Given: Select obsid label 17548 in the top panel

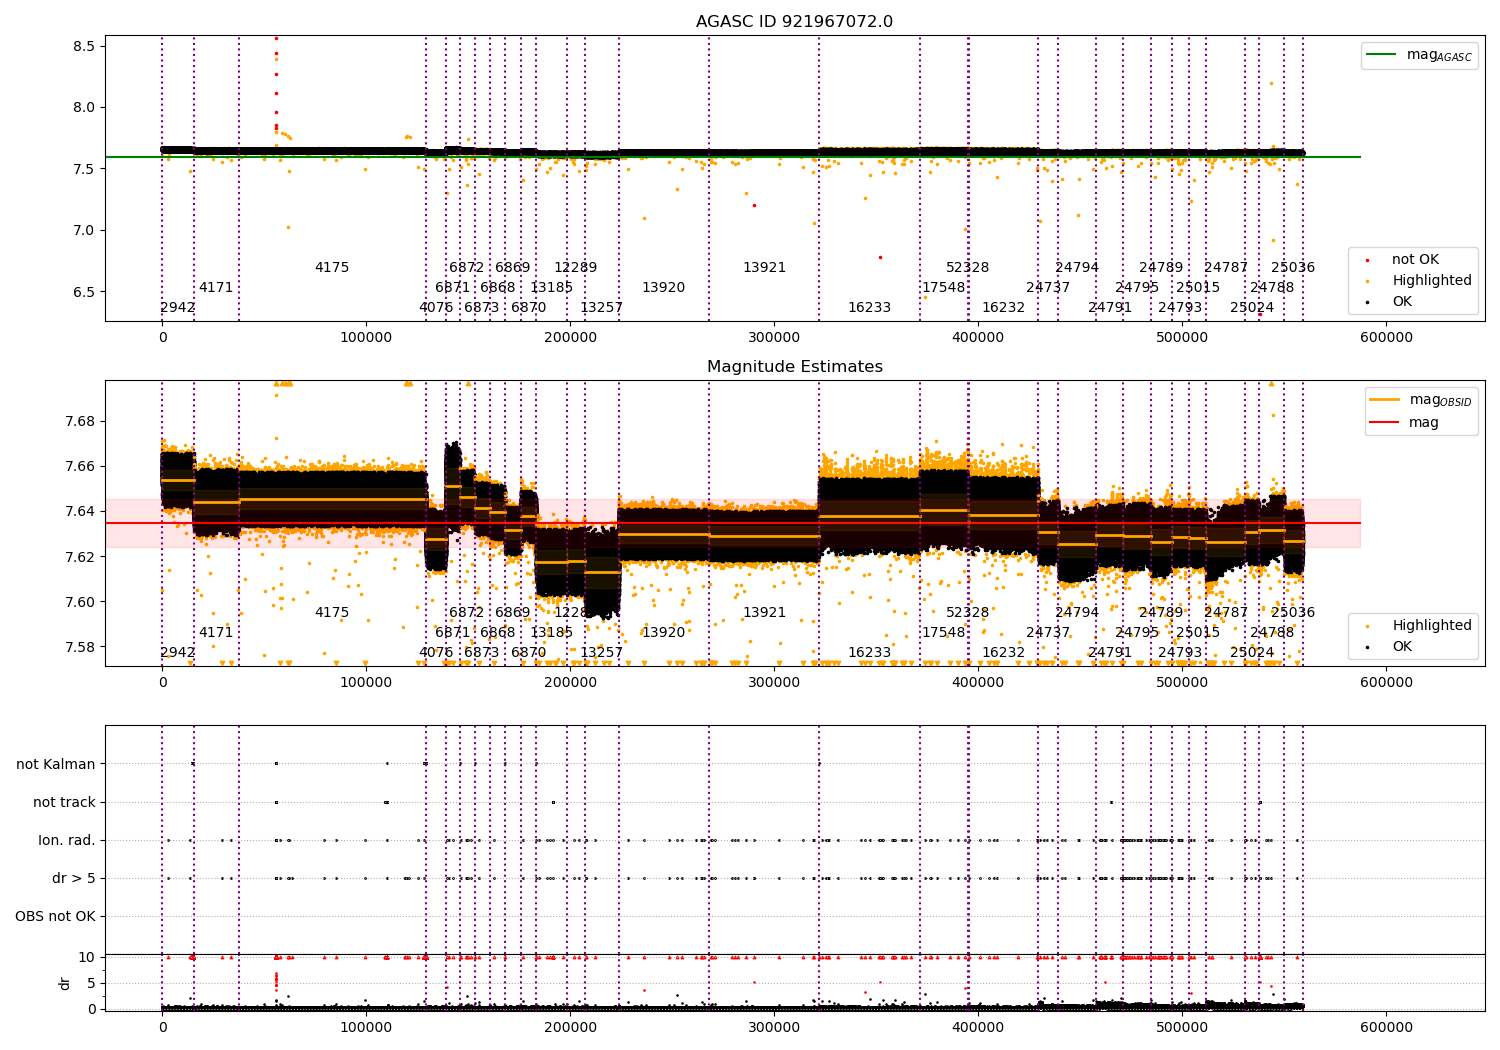Looking at the screenshot, I should pyautogui.click(x=944, y=288).
